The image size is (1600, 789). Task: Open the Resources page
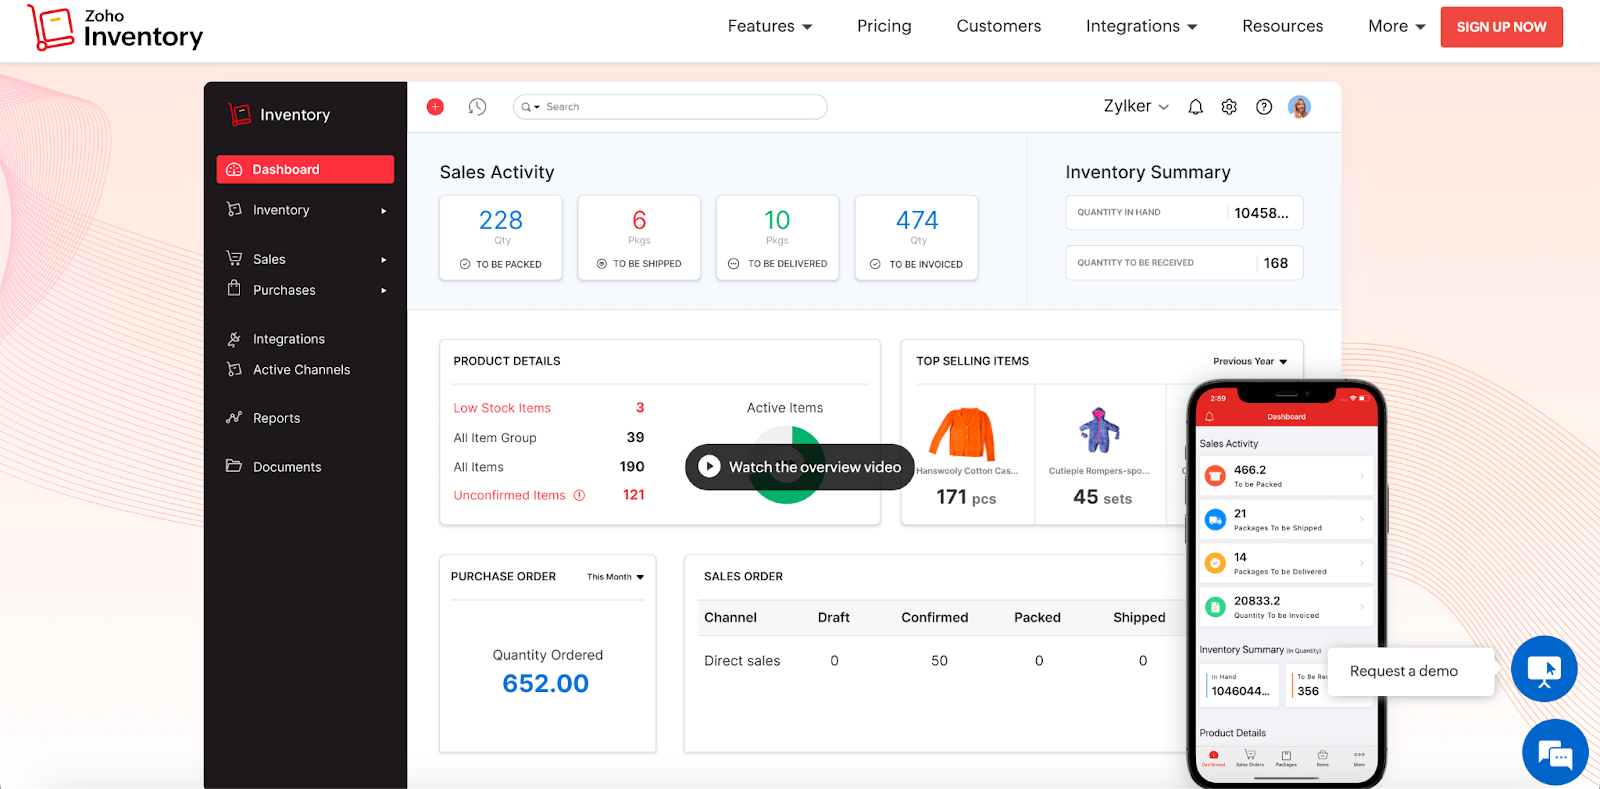[x=1283, y=26]
